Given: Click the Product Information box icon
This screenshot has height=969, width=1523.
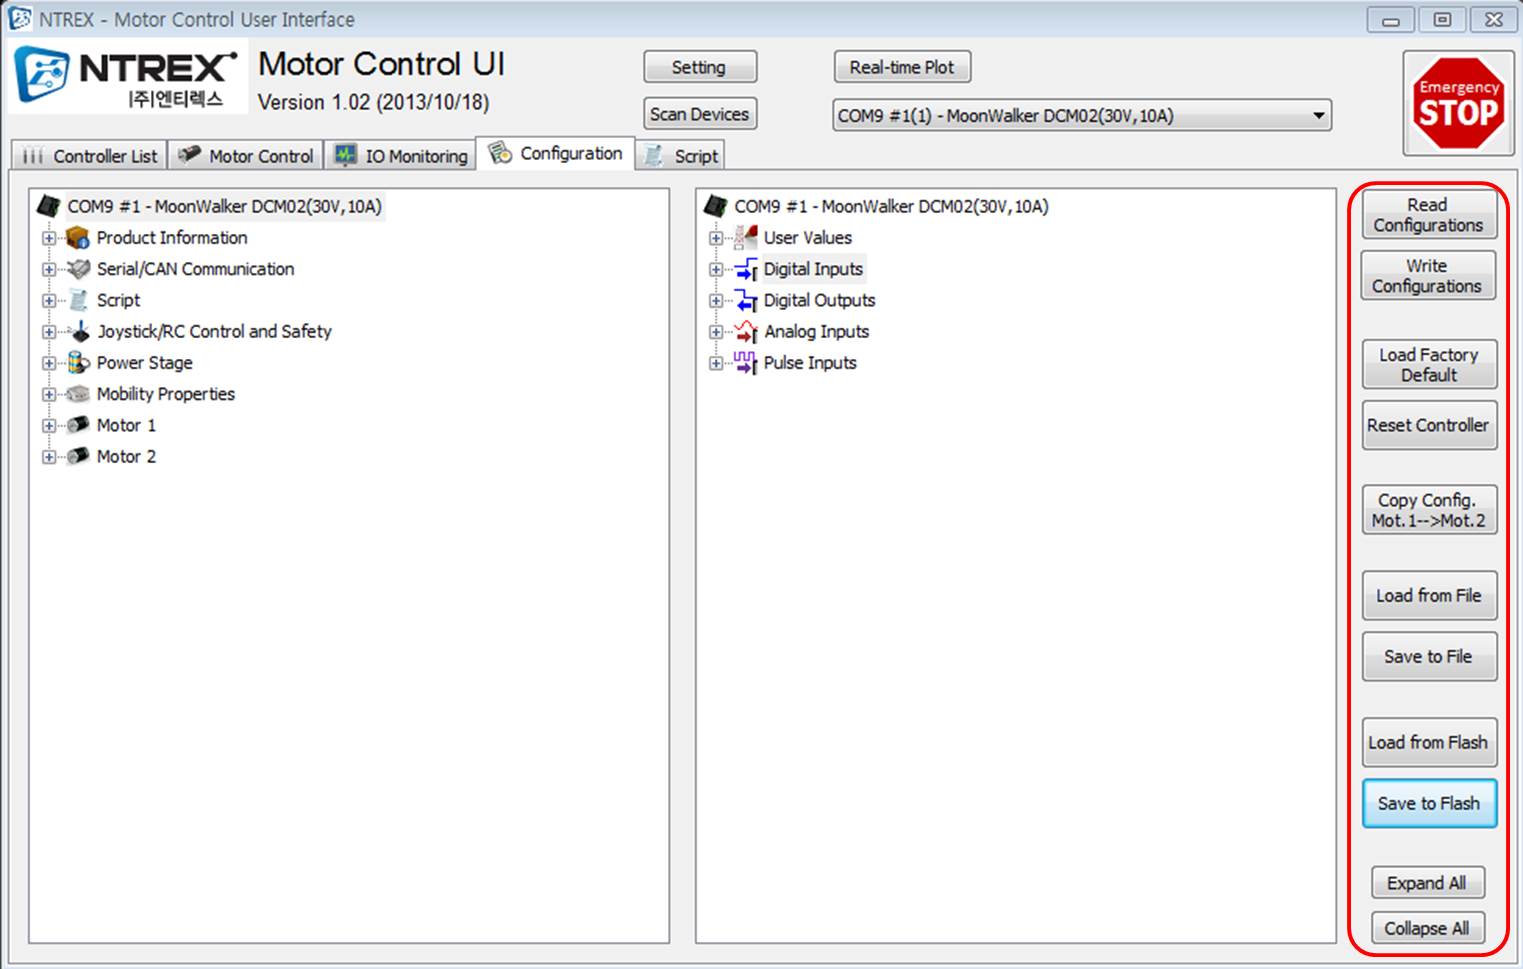Looking at the screenshot, I should [x=78, y=238].
